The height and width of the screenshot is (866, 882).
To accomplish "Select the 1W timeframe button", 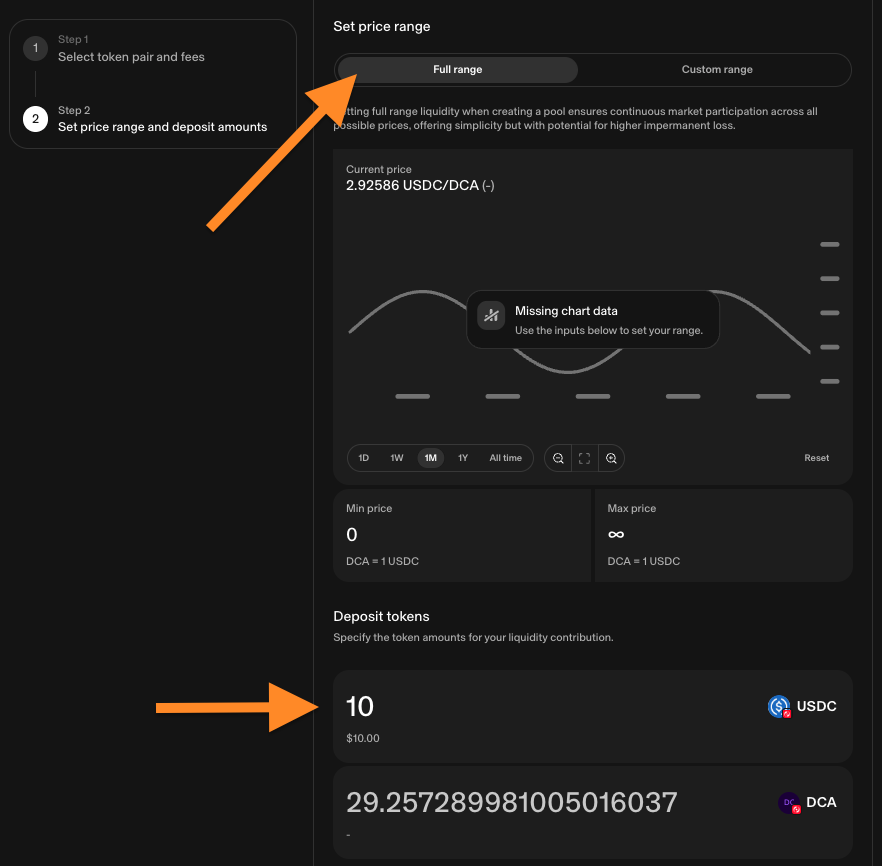I will pos(396,457).
